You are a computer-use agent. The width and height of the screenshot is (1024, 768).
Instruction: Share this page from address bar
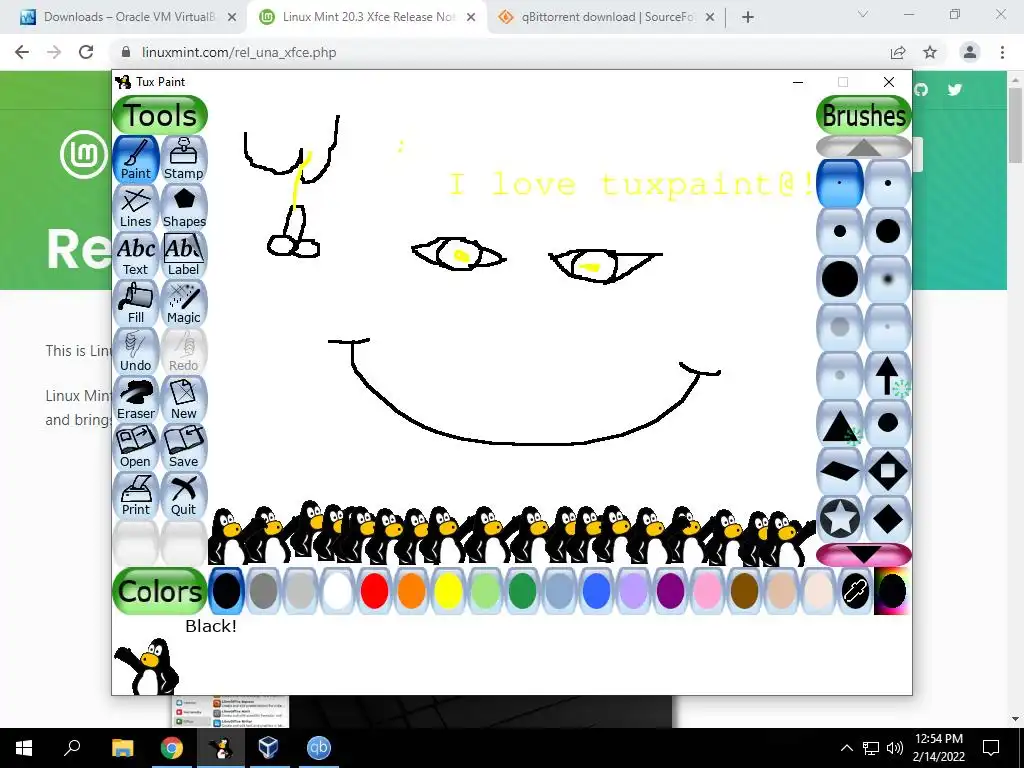pos(898,52)
